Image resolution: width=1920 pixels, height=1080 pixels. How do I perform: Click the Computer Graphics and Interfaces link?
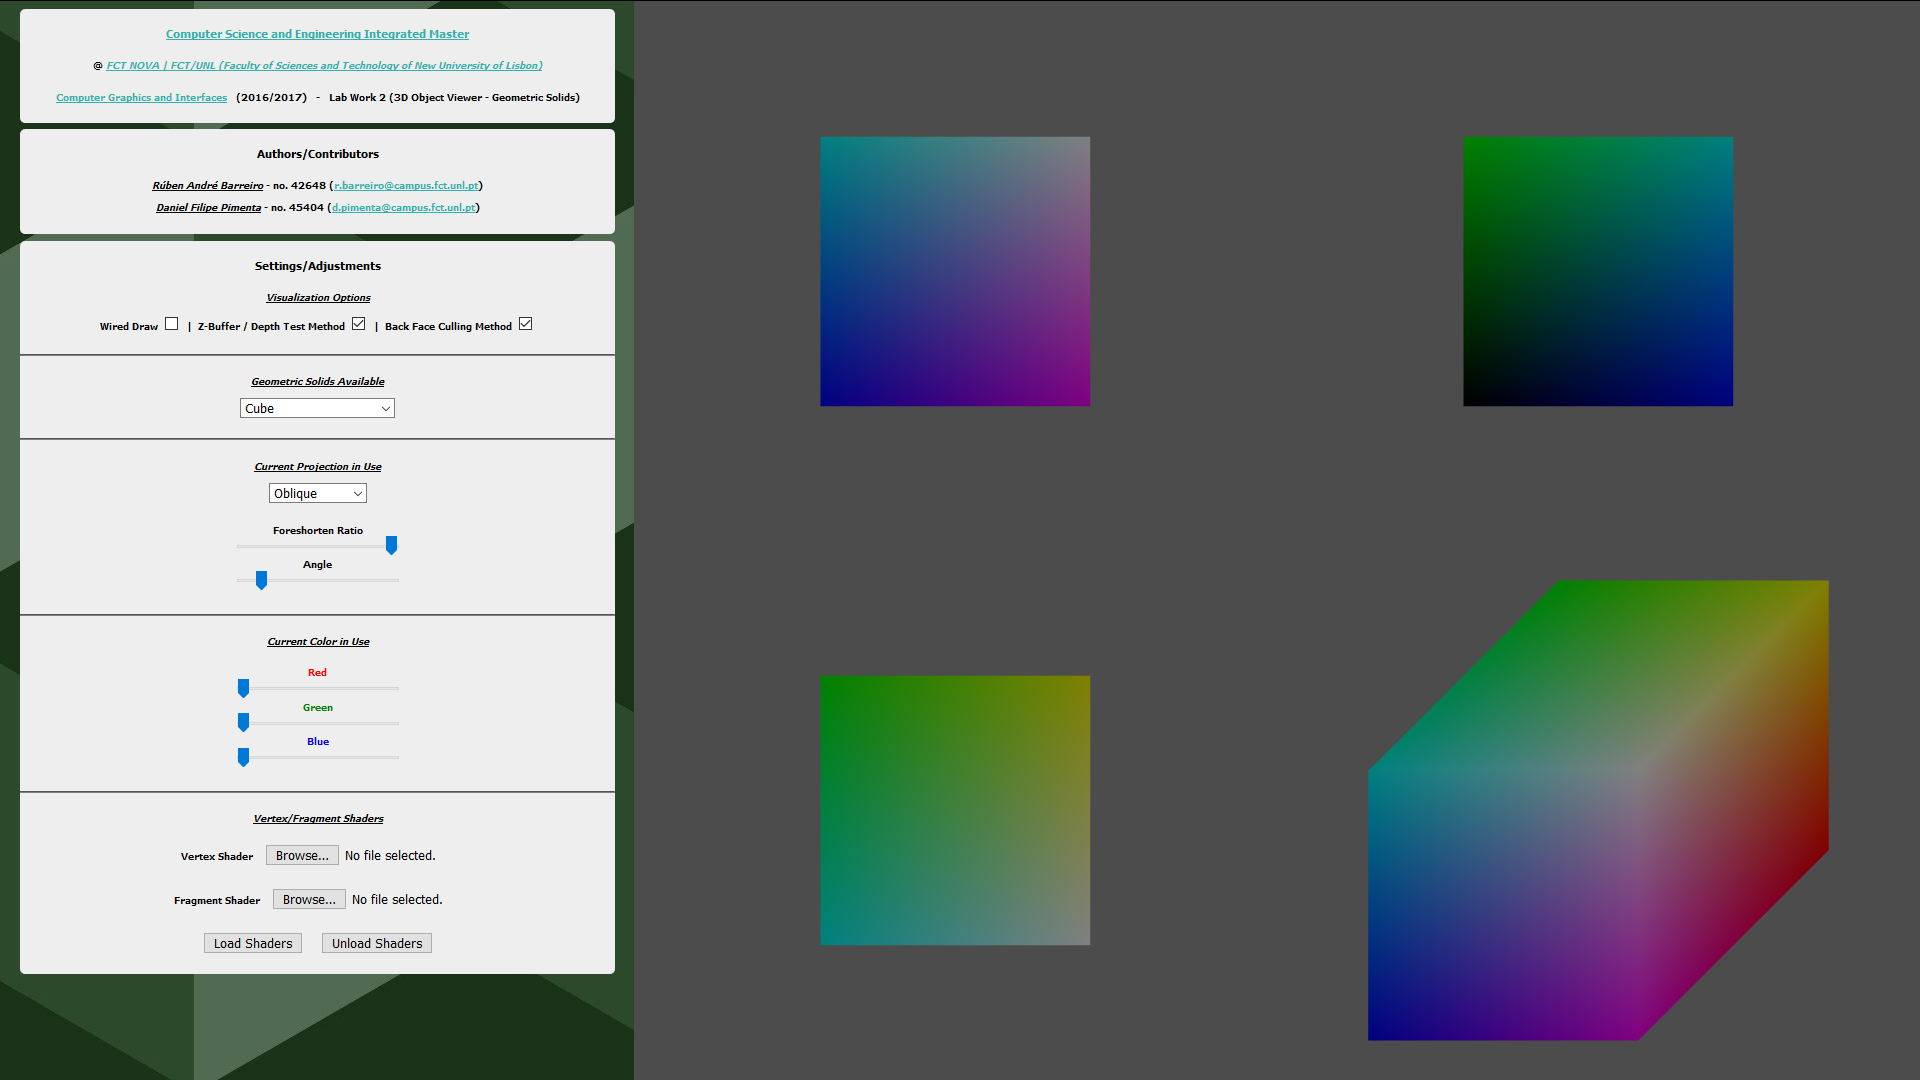pos(141,96)
